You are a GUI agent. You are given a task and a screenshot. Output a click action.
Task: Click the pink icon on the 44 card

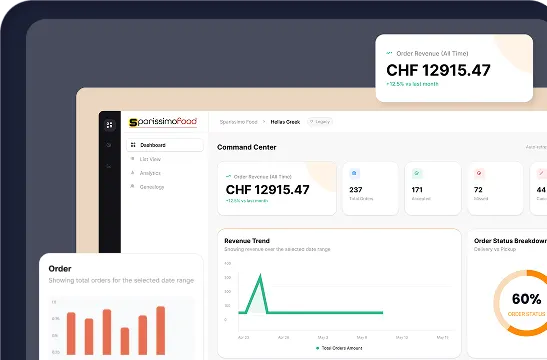click(541, 173)
